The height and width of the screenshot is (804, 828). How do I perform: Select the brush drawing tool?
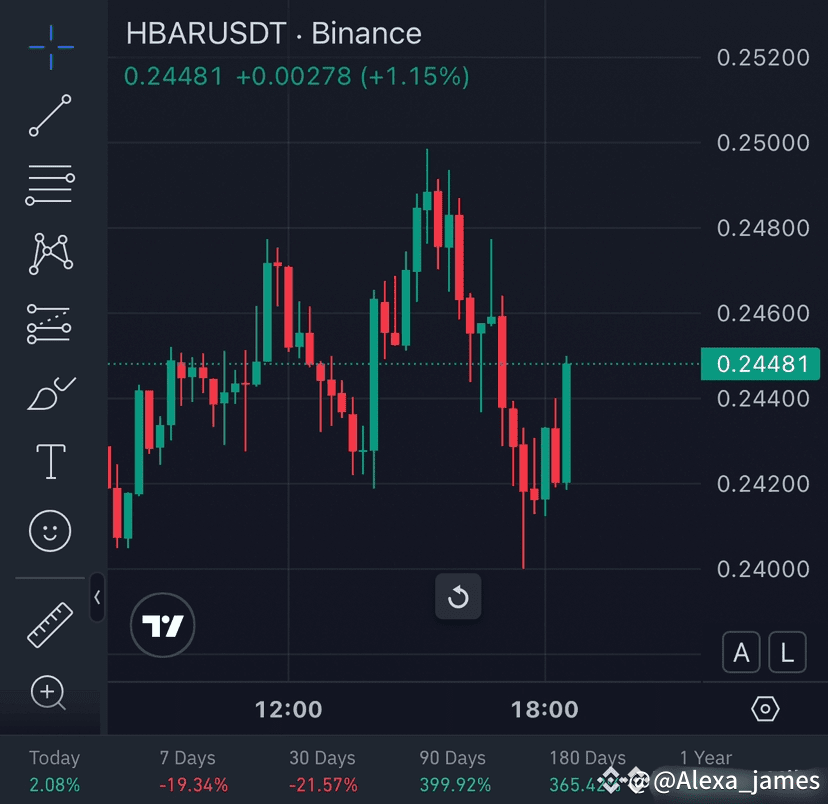click(x=51, y=394)
